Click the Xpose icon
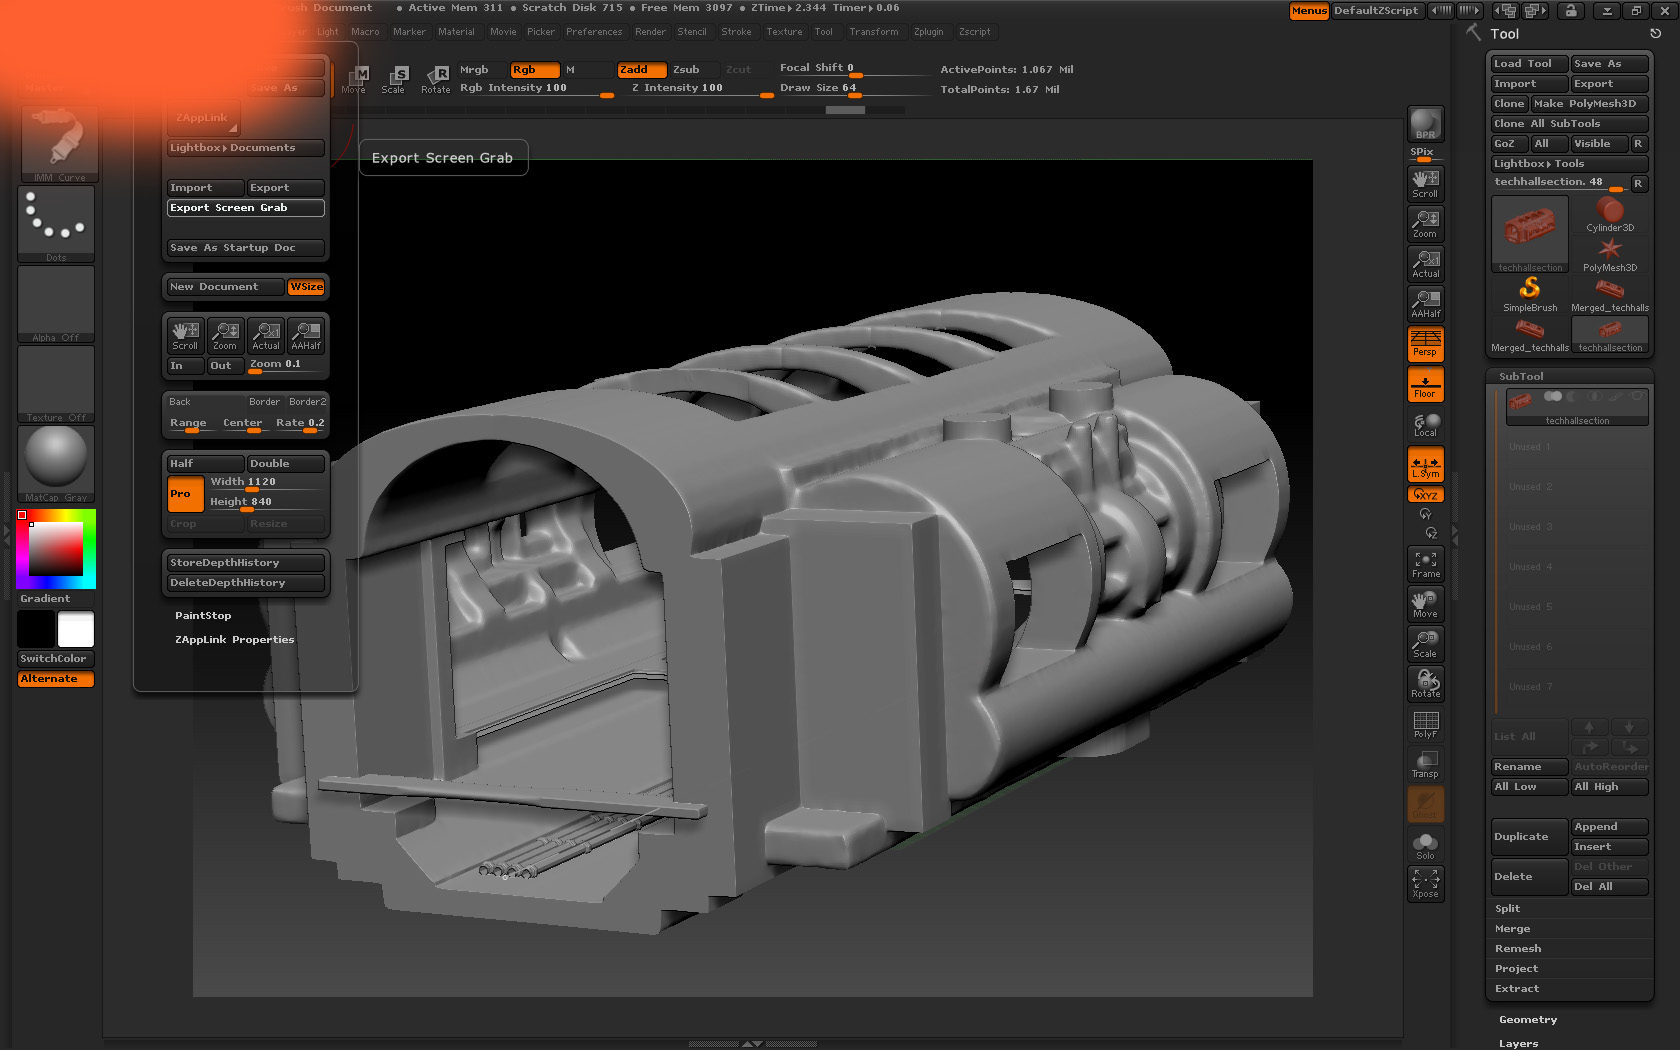 point(1425,883)
